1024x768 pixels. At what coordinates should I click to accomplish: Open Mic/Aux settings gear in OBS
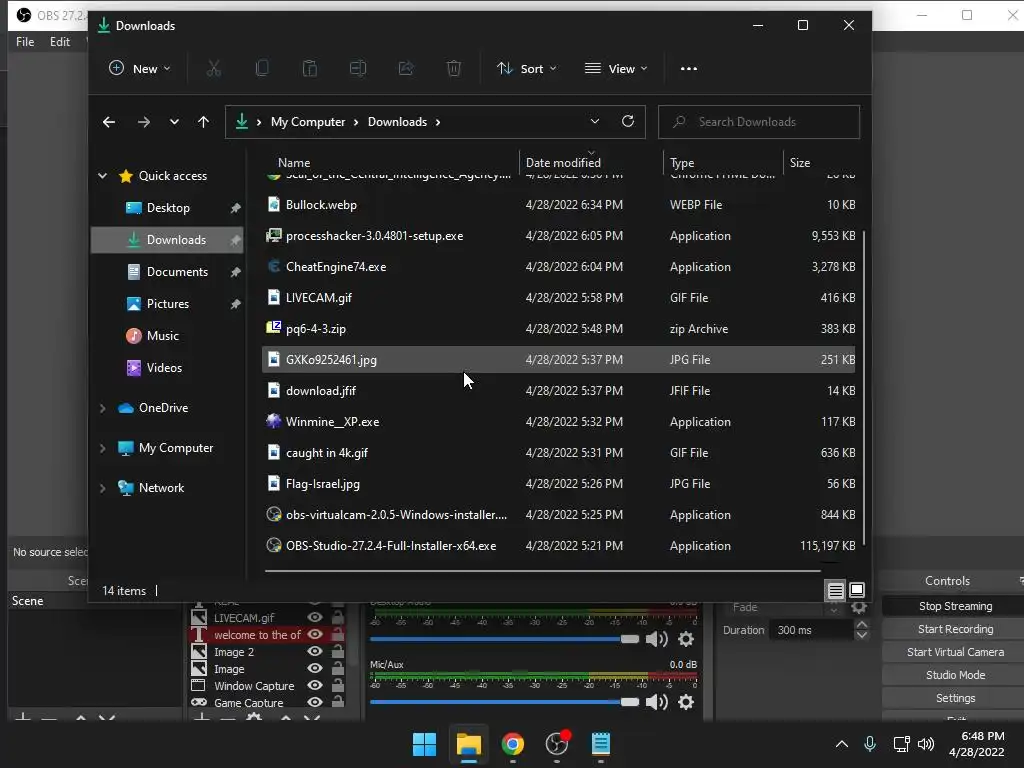coord(686,702)
